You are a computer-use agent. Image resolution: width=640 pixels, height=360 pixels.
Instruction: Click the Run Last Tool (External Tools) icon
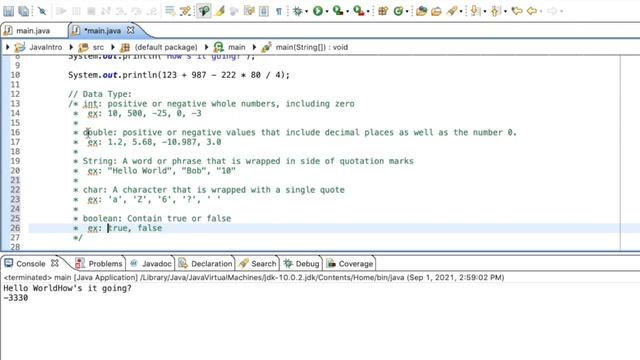(x=358, y=11)
